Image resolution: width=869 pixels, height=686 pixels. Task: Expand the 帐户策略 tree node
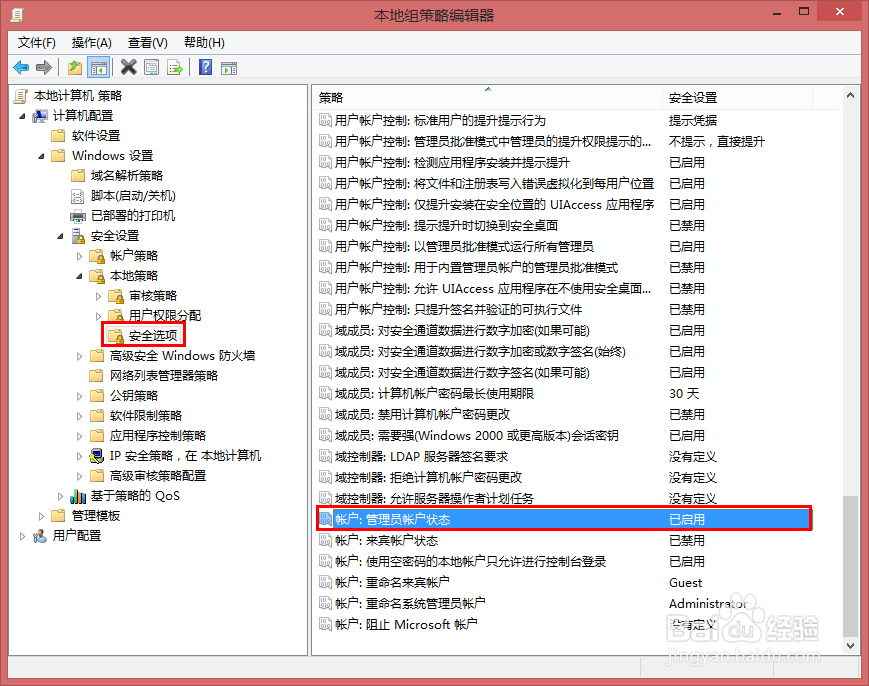(x=81, y=255)
